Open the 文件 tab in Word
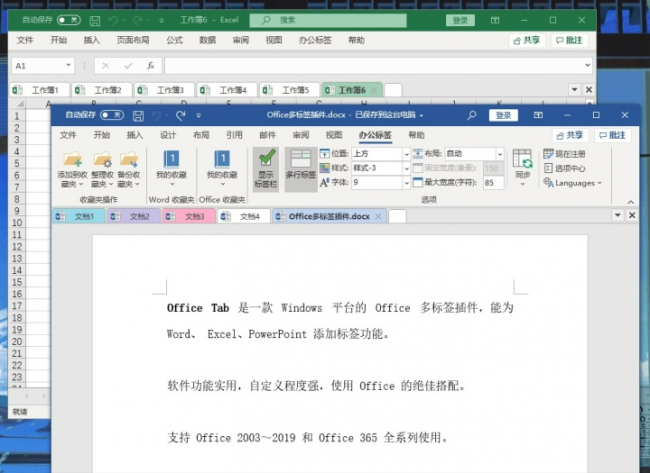Image resolution: width=650 pixels, height=473 pixels. tap(68, 135)
